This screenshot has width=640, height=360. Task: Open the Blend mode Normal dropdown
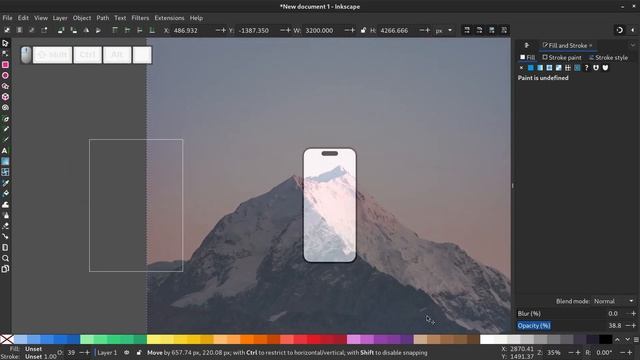[614, 301]
